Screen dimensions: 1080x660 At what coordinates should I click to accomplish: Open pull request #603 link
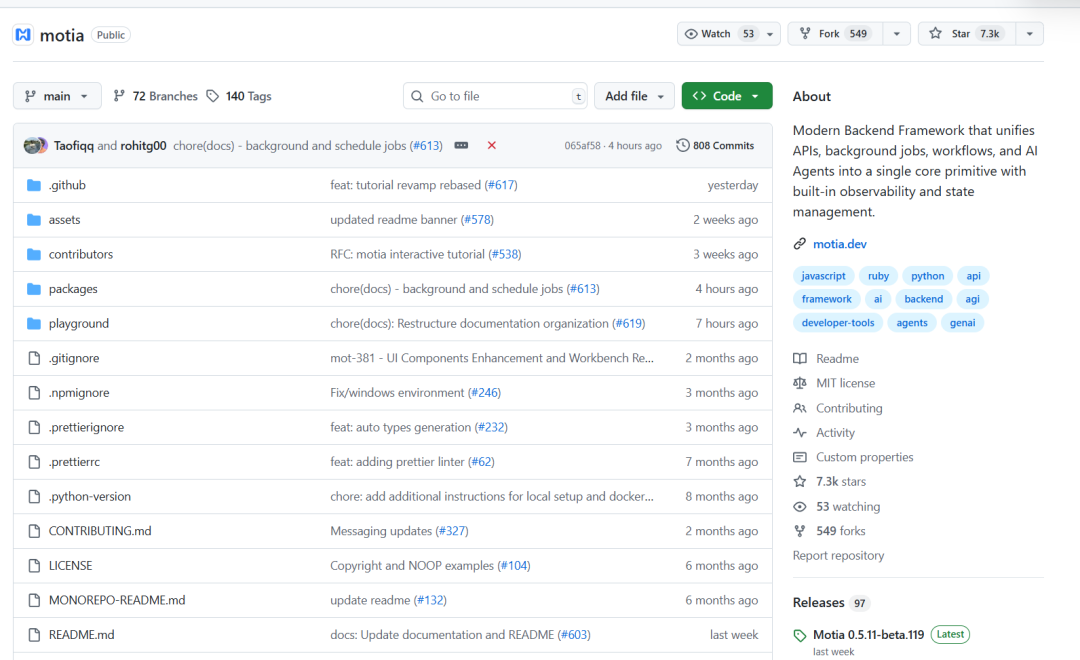[x=574, y=635]
